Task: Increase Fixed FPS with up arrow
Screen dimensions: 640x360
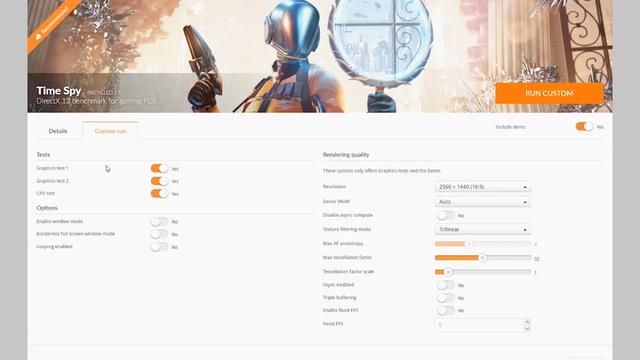Action: click(x=527, y=322)
